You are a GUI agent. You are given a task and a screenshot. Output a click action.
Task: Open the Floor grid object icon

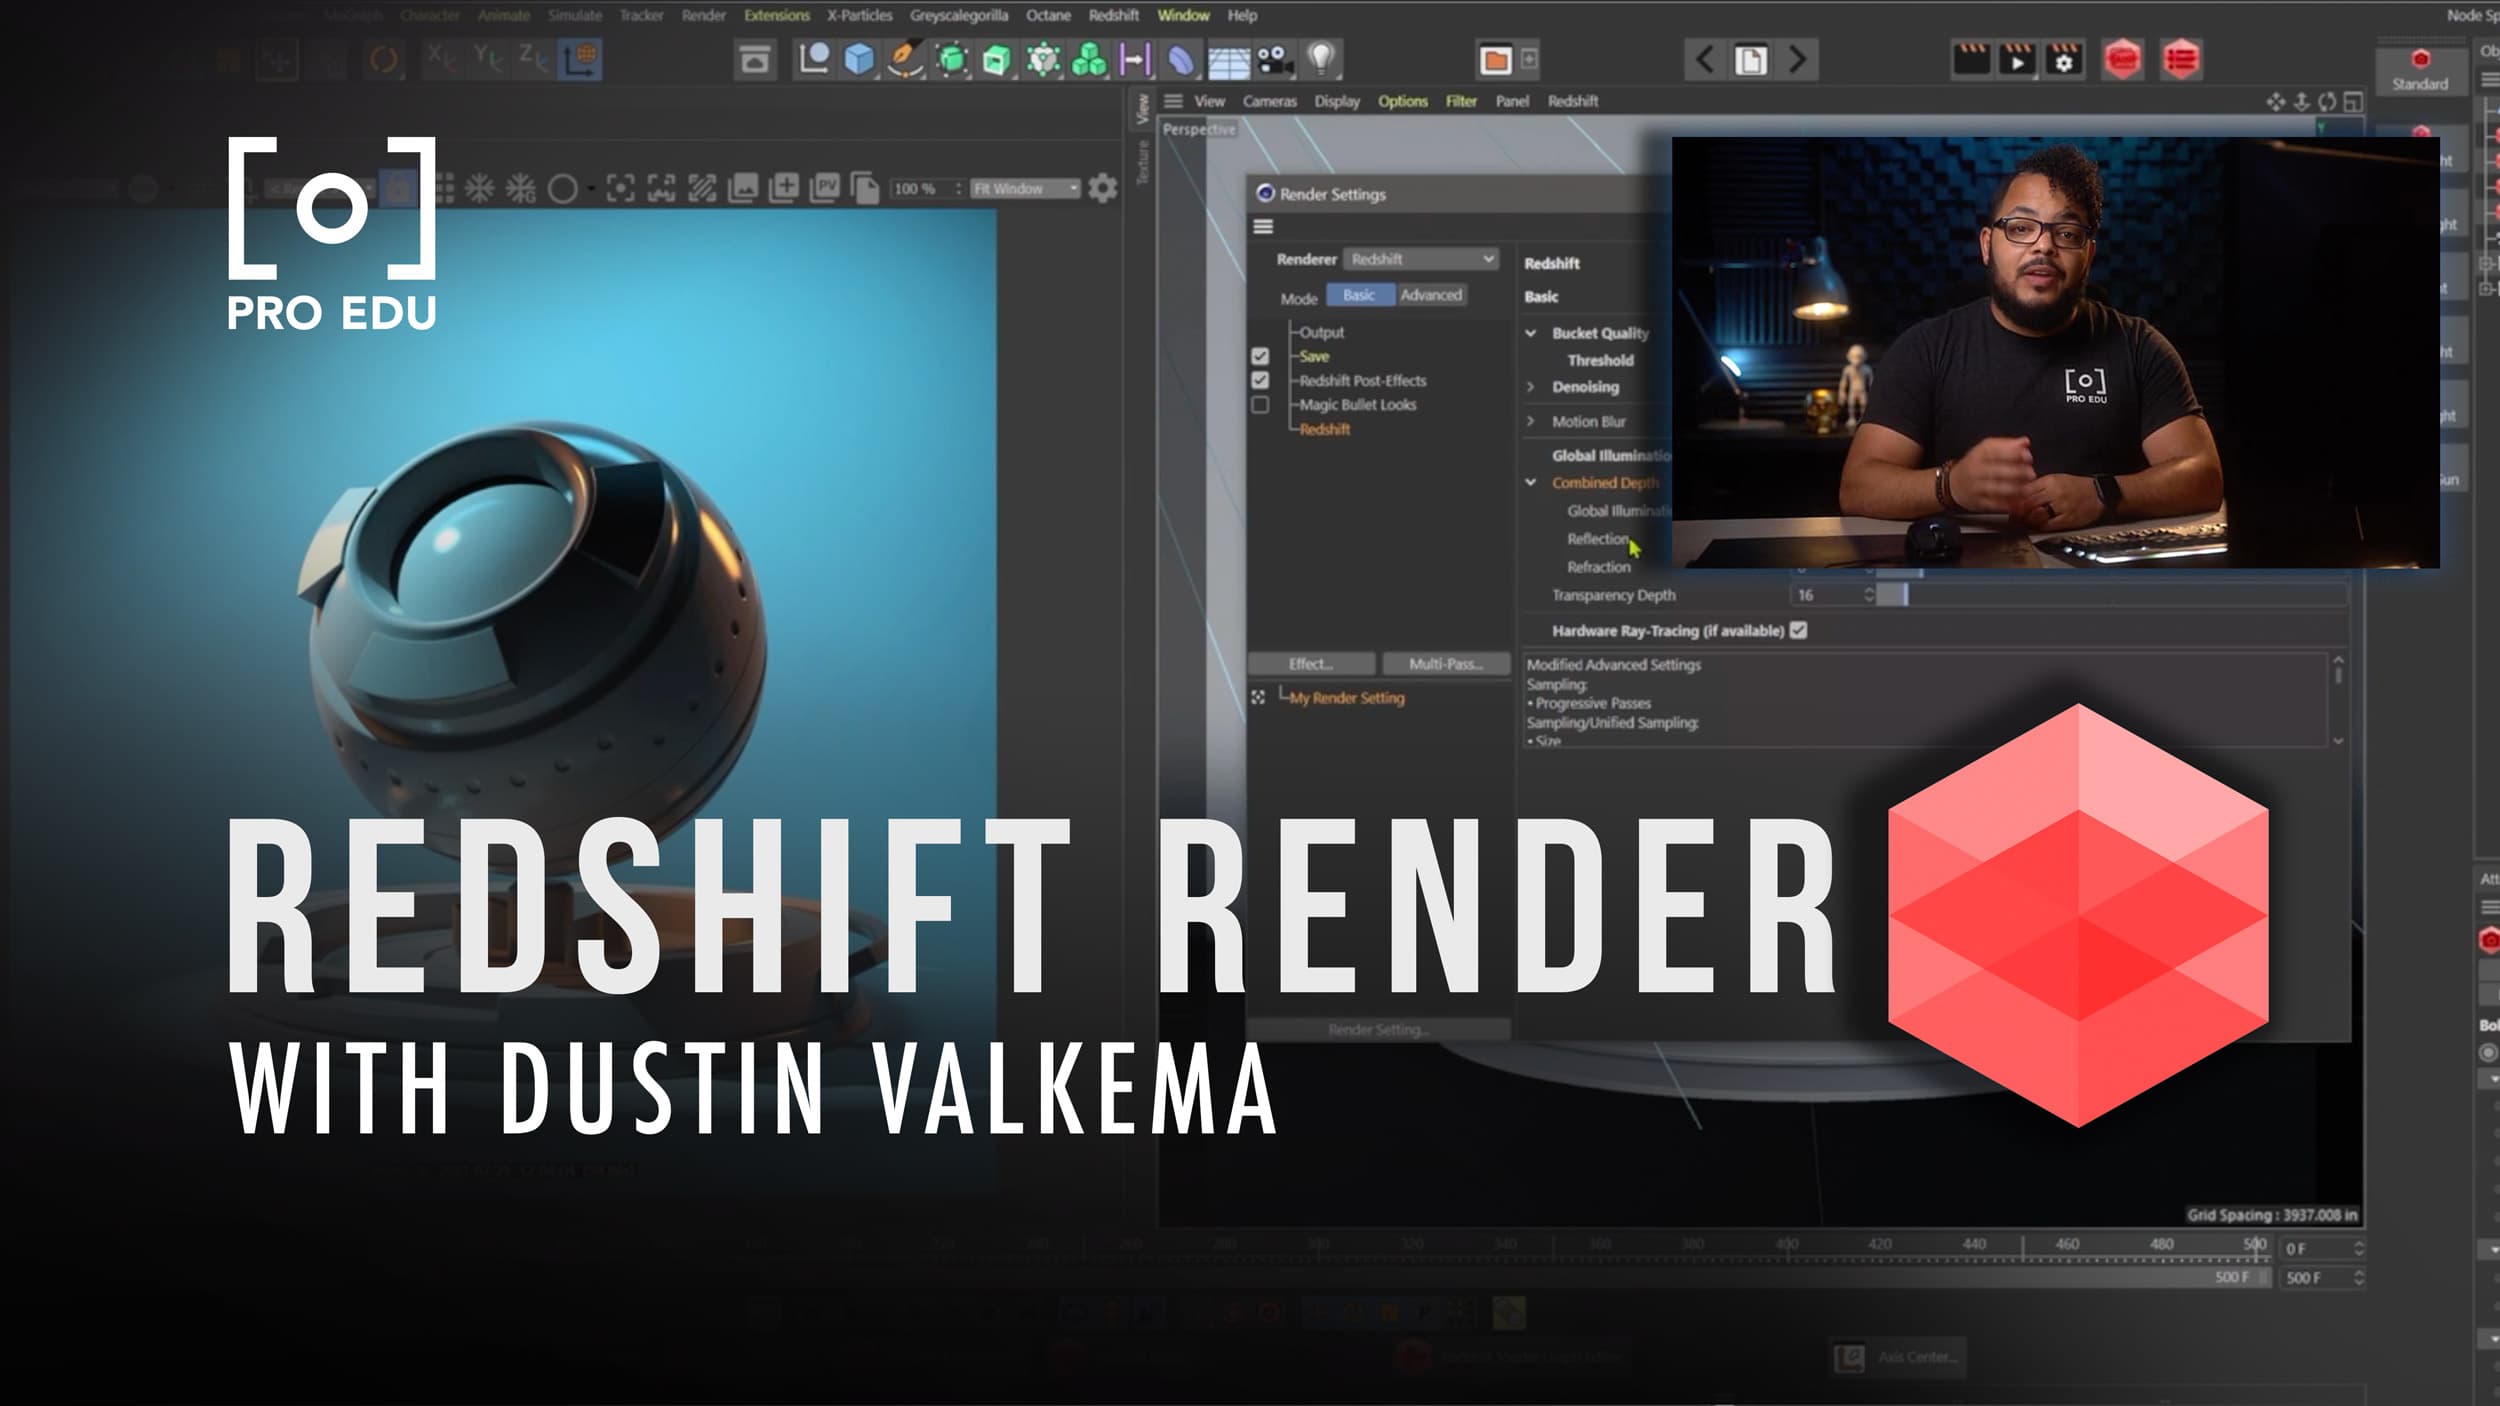pos(1229,60)
